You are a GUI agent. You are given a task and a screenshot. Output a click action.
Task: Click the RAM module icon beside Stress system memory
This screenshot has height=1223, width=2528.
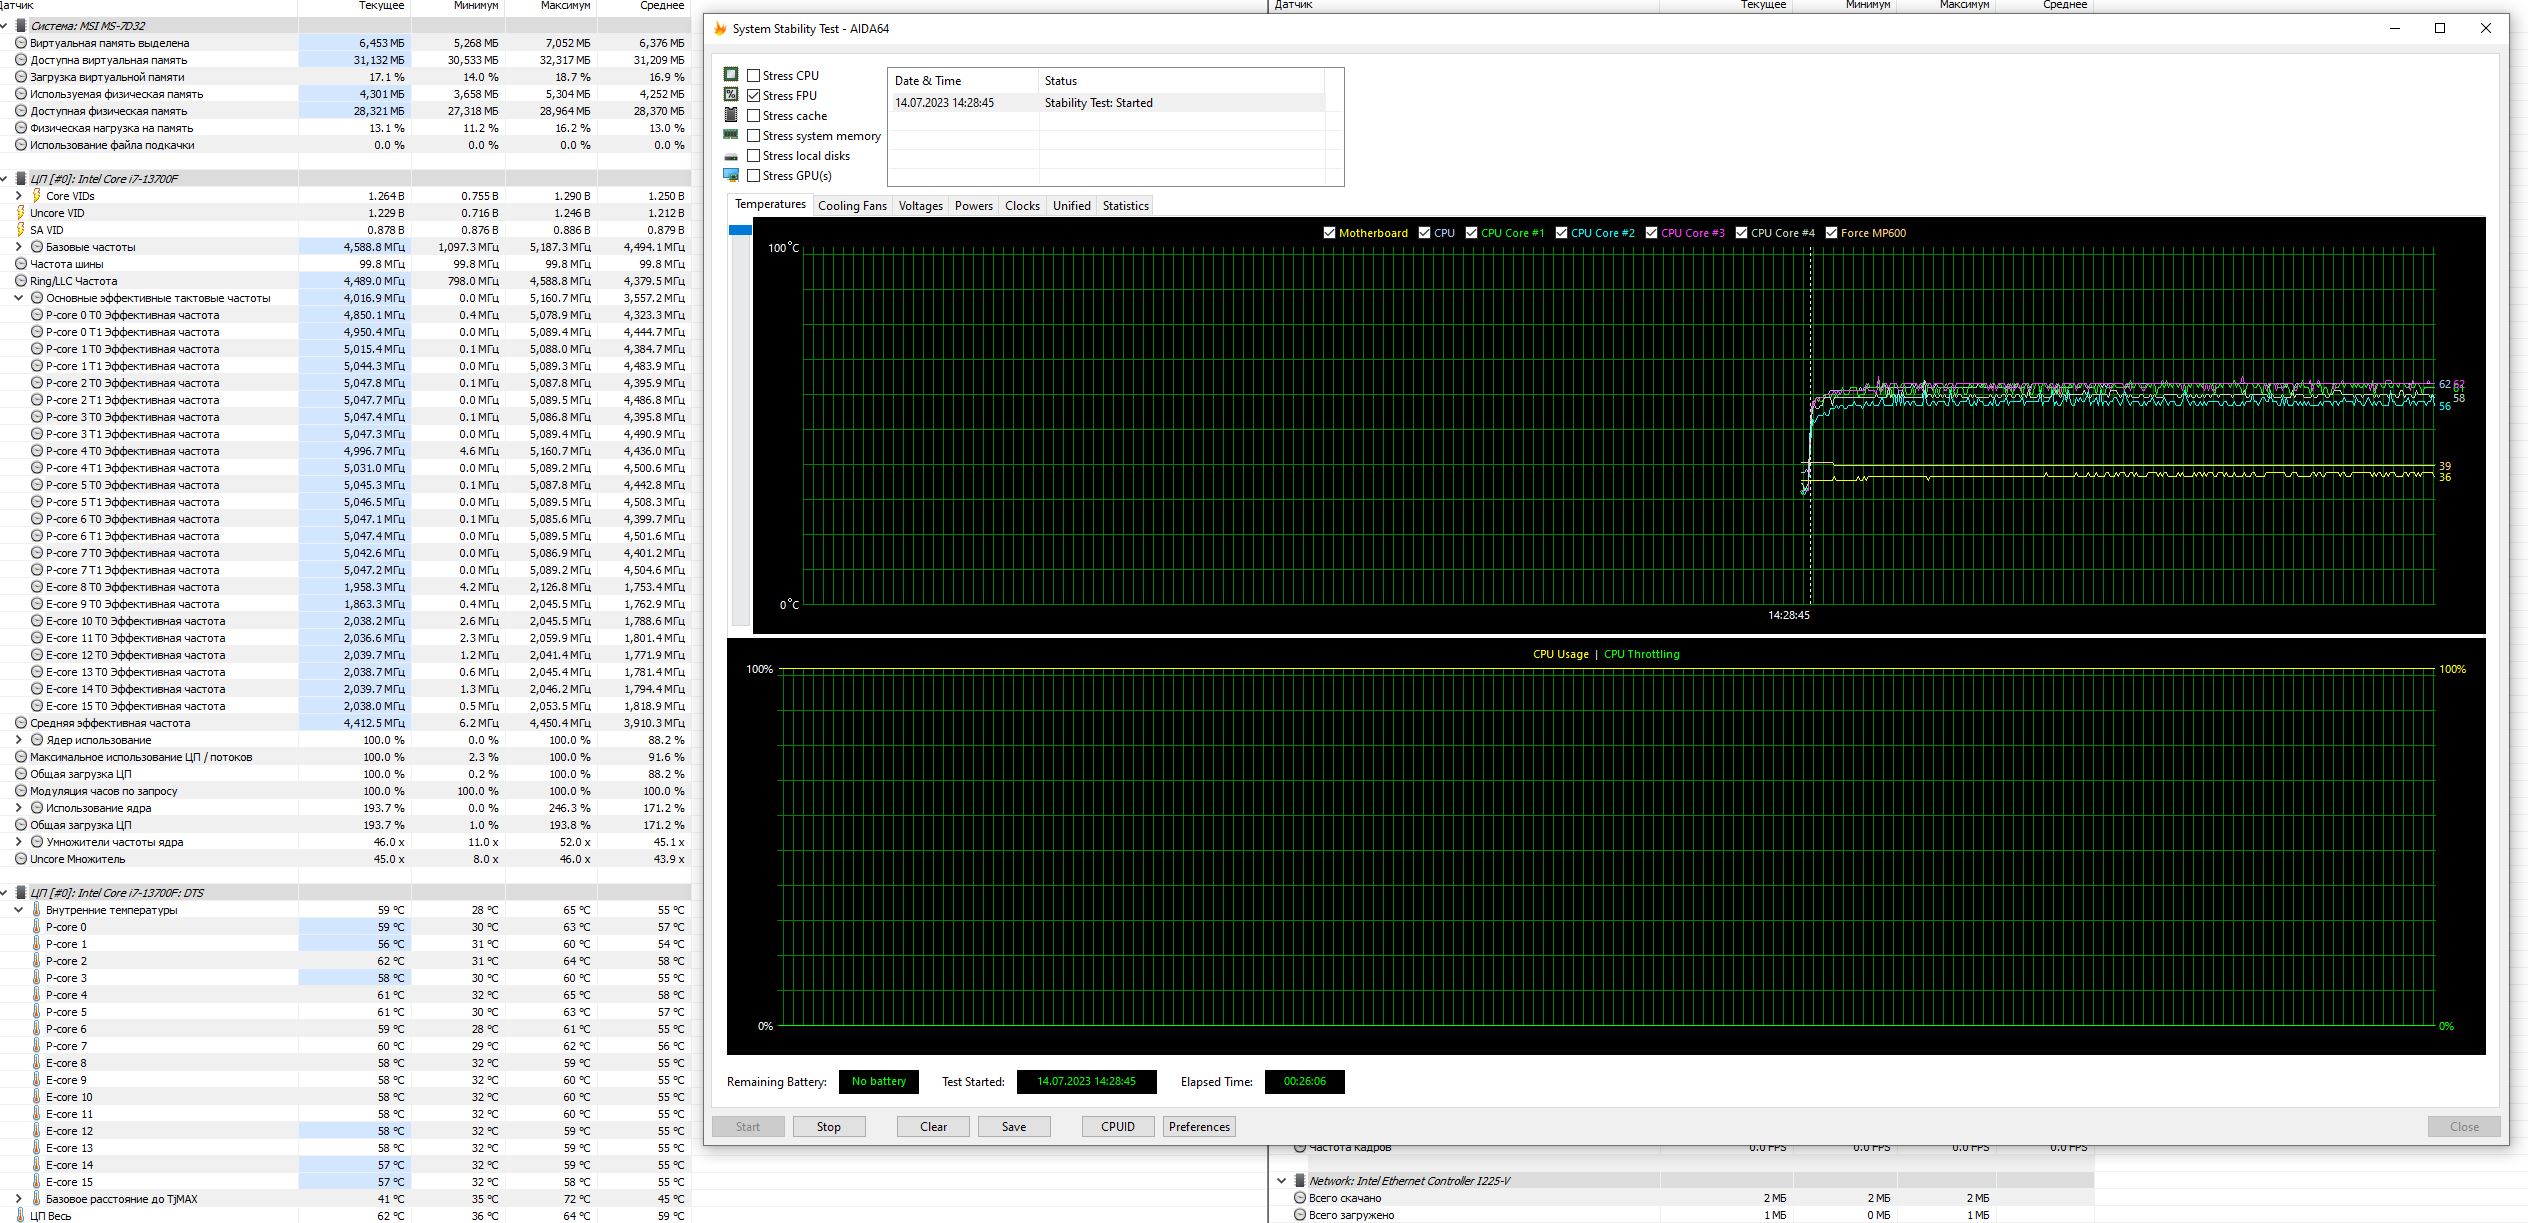(x=731, y=135)
